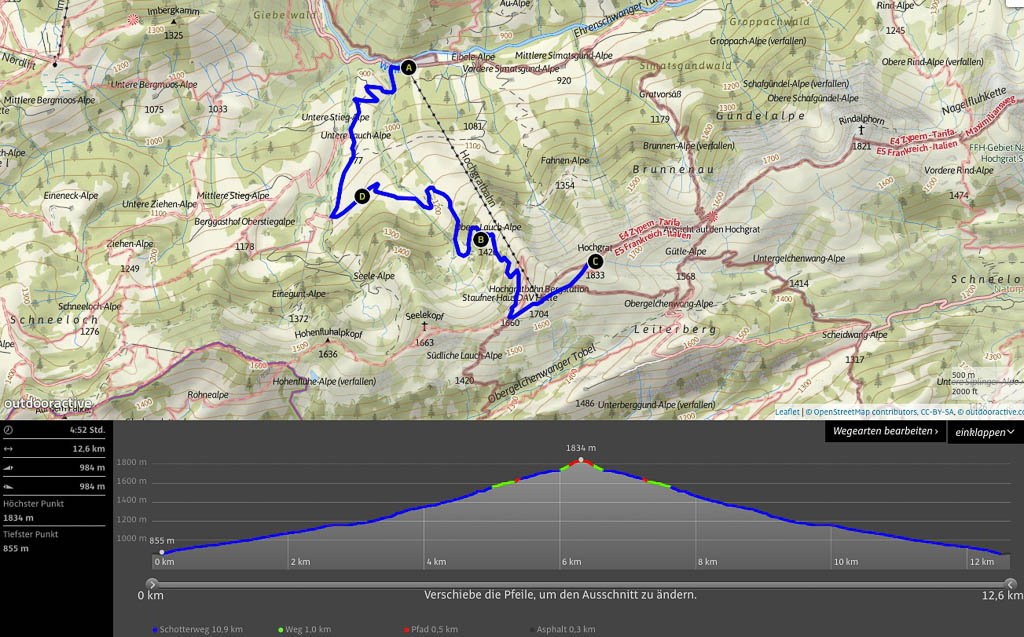
Task: Click the outdooractive logo on the map
Action: (x=47, y=404)
